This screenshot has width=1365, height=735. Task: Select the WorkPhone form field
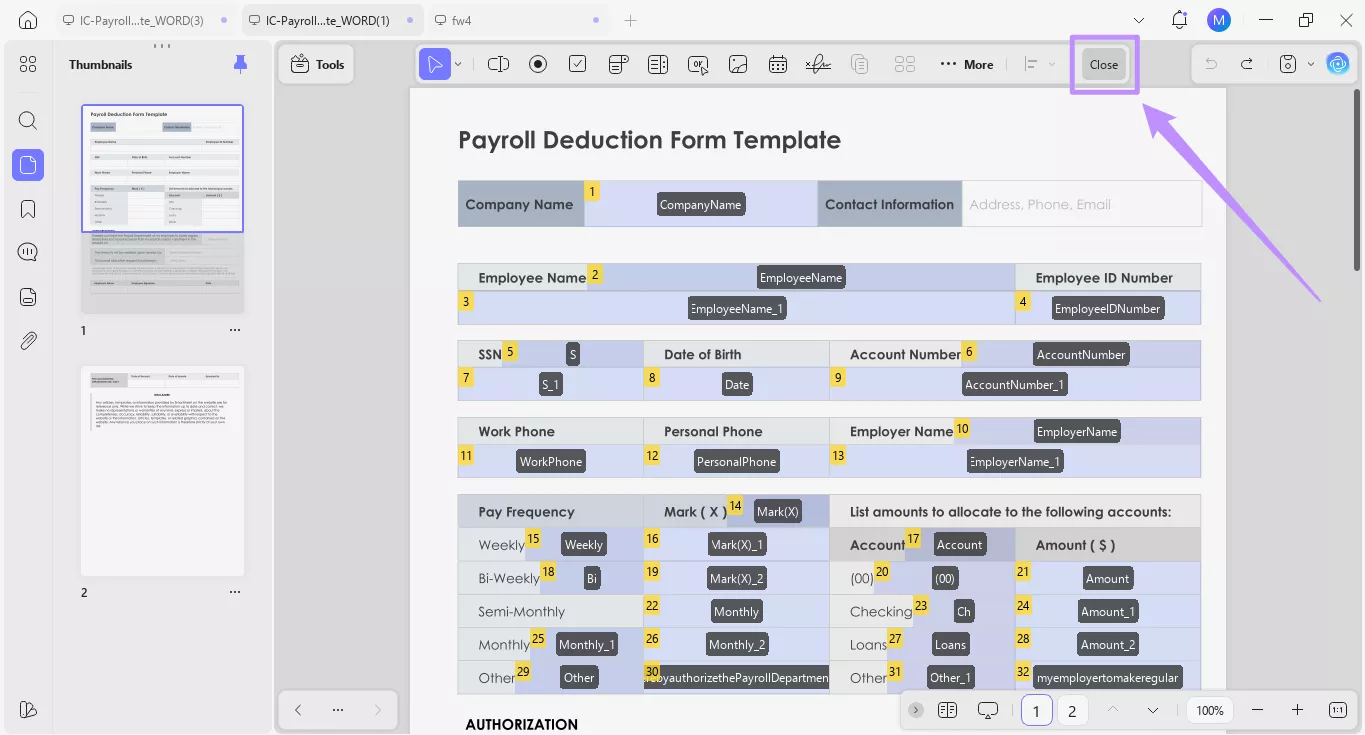point(551,461)
